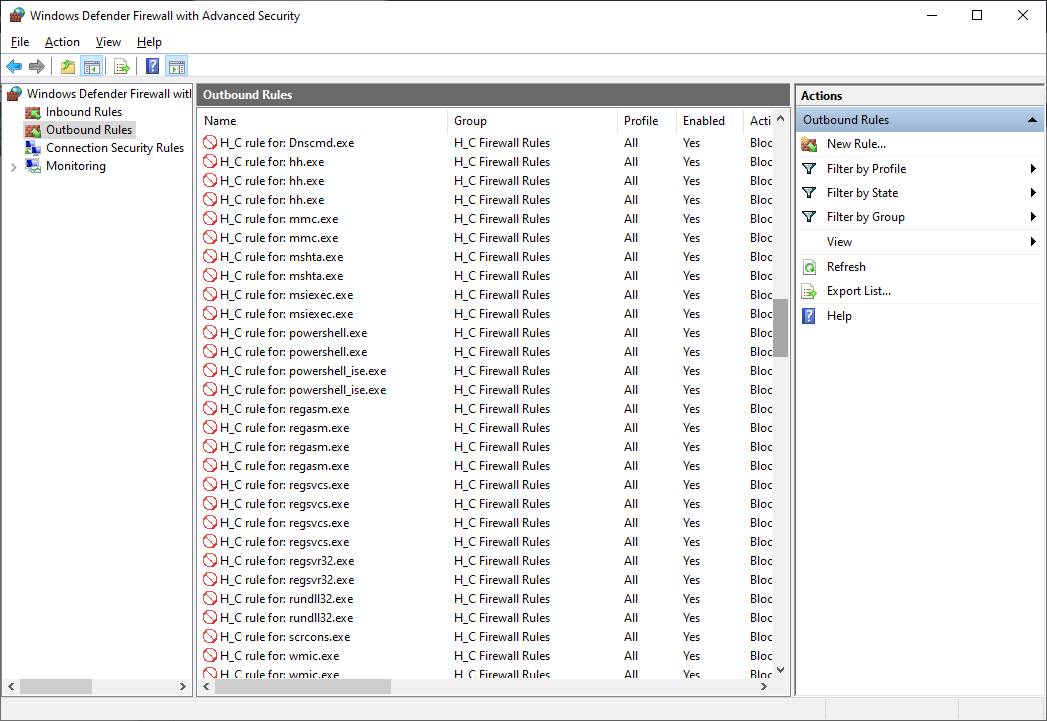
Task: Click block icon of Dnscmd.exe rule
Action: (x=210, y=142)
